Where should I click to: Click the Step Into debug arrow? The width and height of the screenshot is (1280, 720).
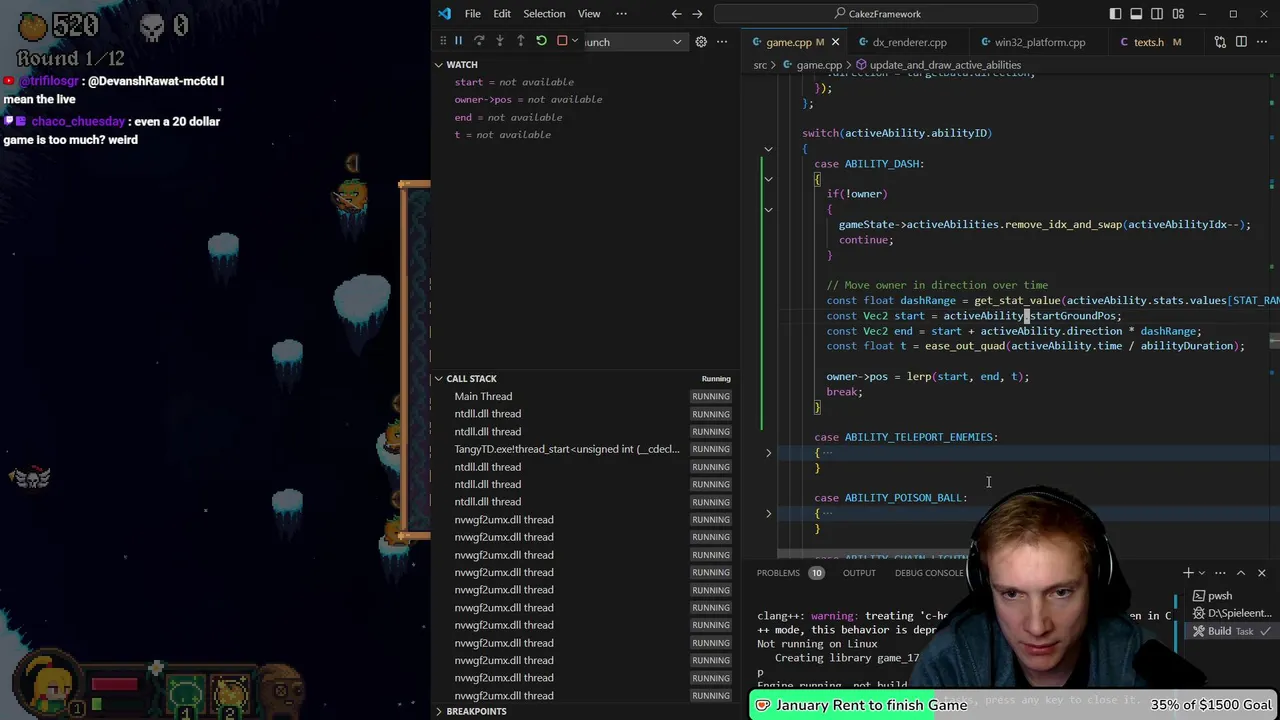coord(500,41)
